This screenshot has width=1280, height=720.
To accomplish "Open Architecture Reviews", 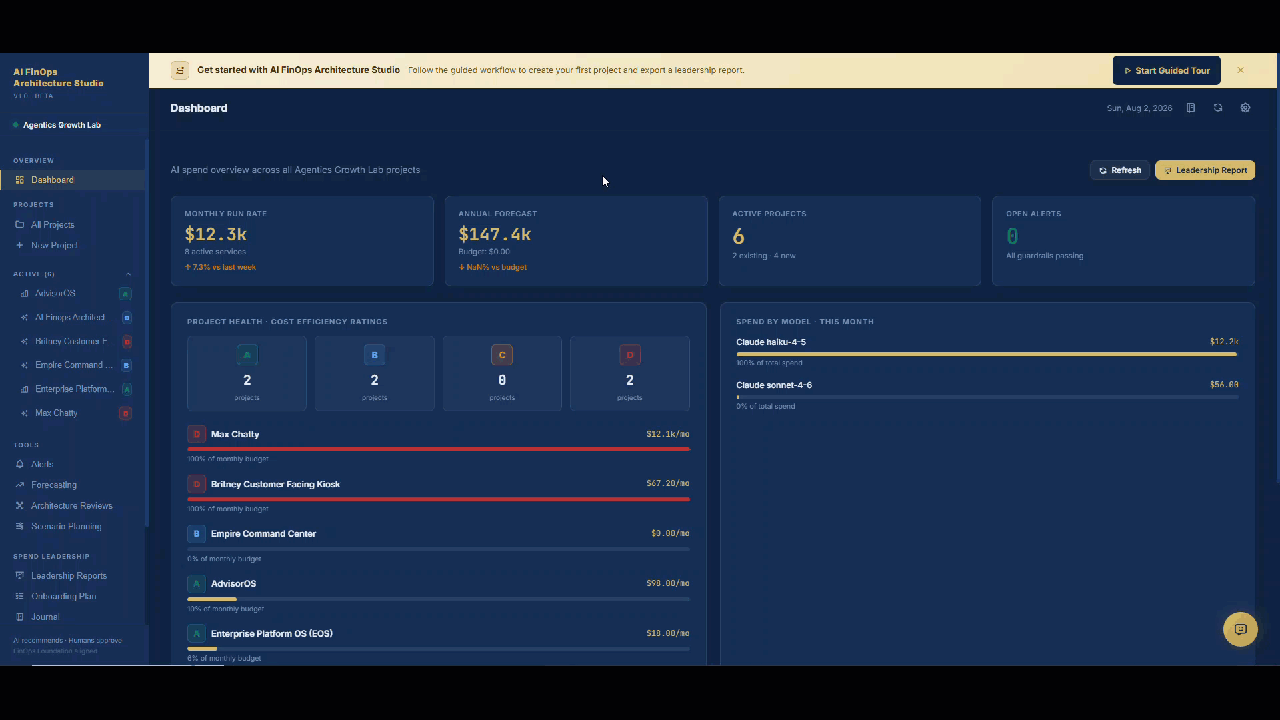I will tap(73, 506).
